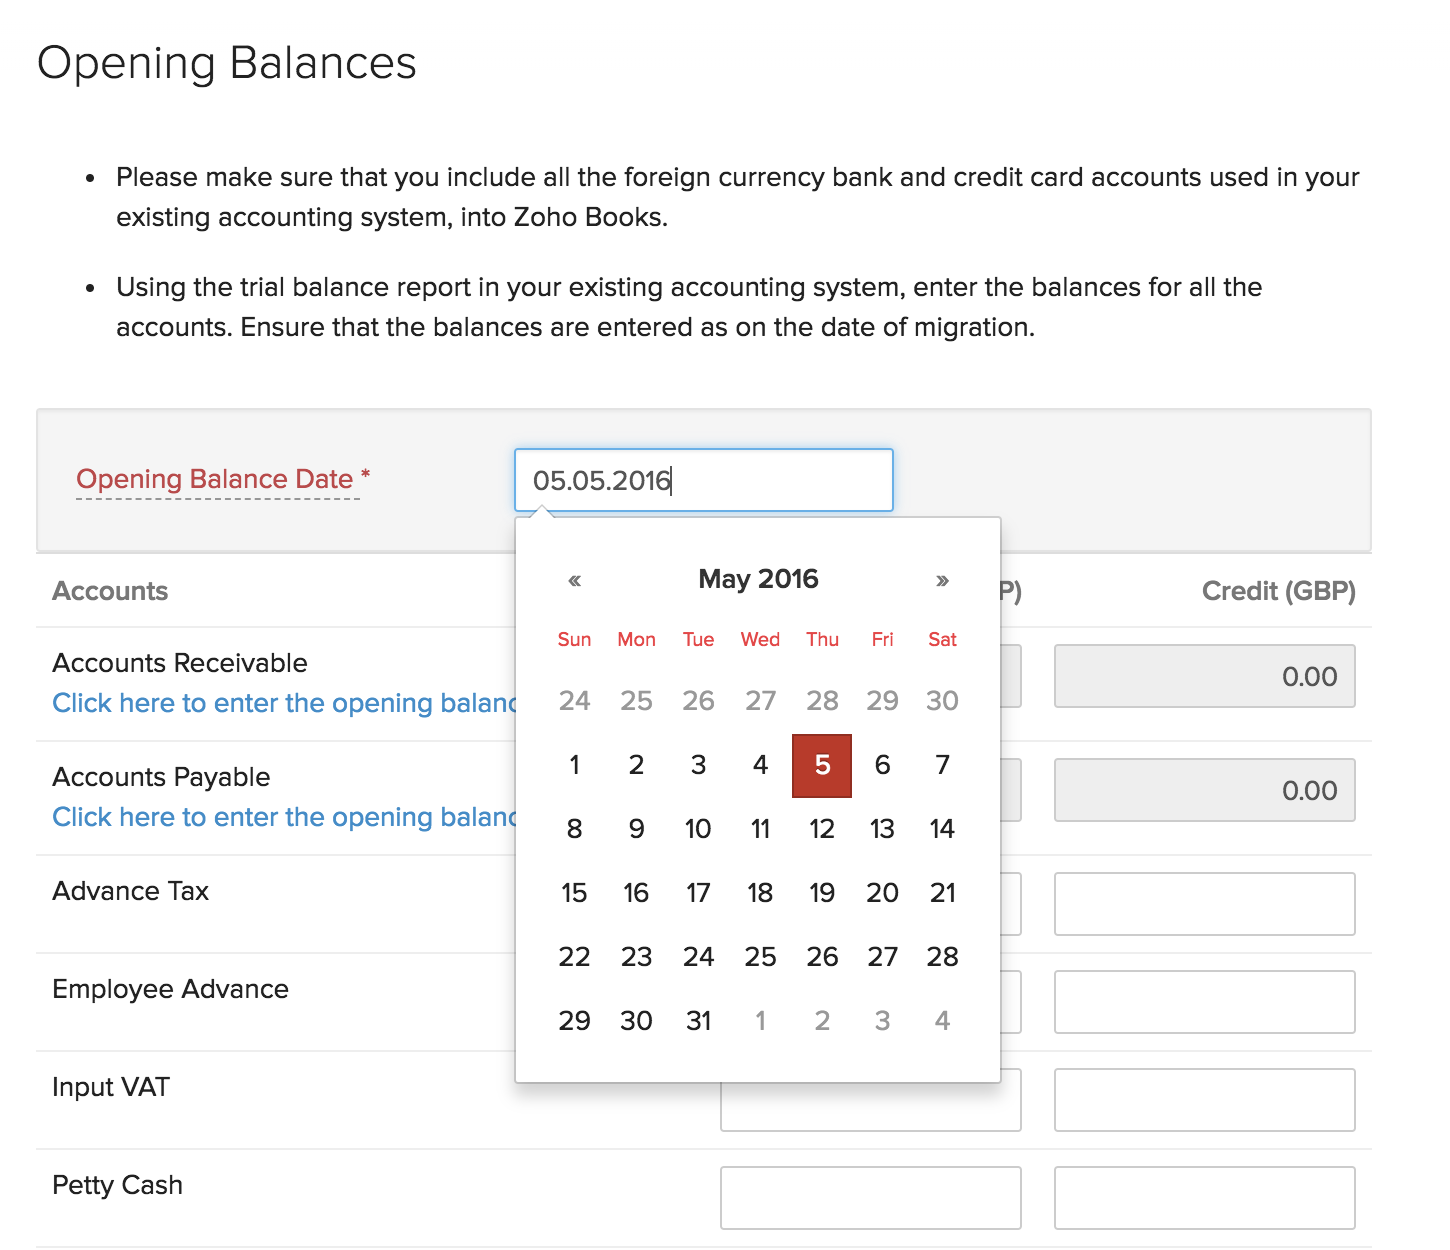This screenshot has width=1450, height=1250.
Task: Click the Input VAT credit field
Action: [x=1204, y=1100]
